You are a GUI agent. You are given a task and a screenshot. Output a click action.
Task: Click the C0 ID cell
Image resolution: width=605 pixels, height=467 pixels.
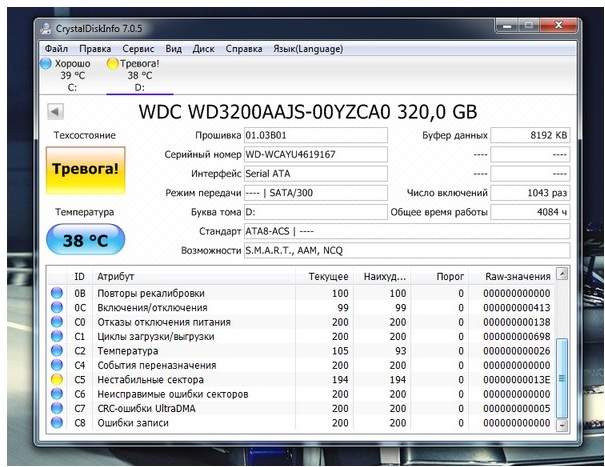[x=80, y=322]
